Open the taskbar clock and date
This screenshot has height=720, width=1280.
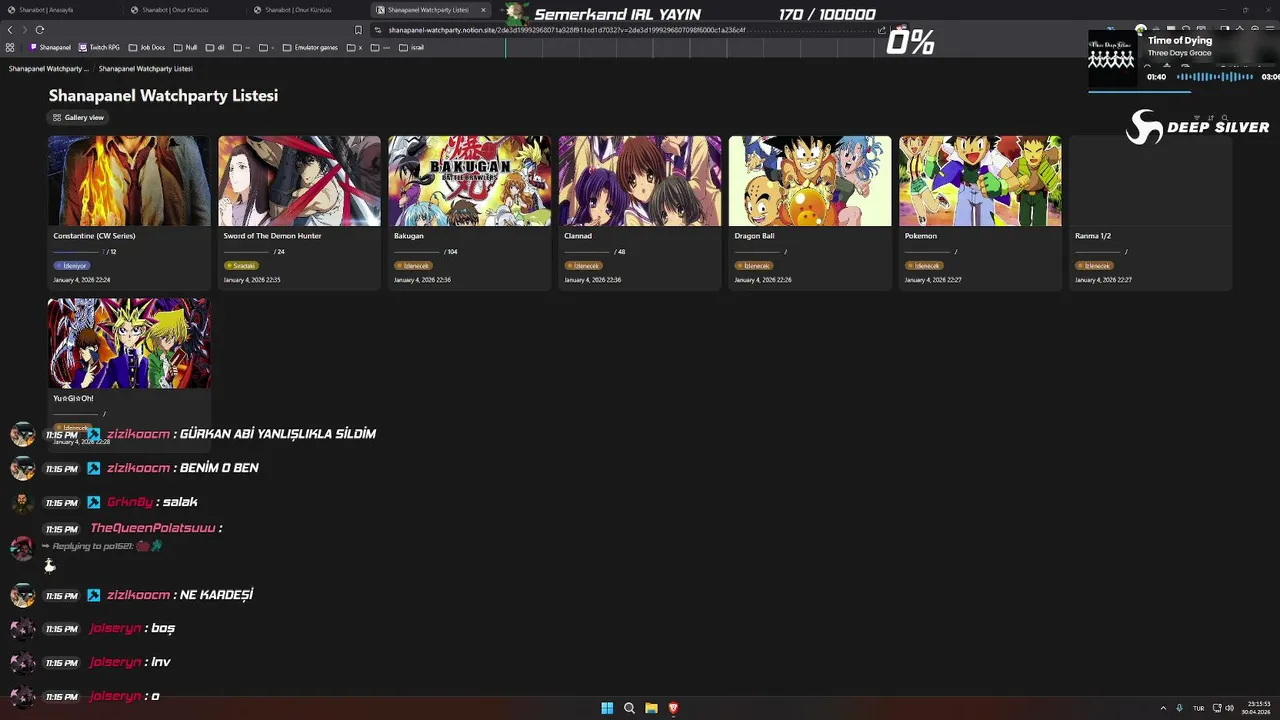pyautogui.click(x=1256, y=708)
